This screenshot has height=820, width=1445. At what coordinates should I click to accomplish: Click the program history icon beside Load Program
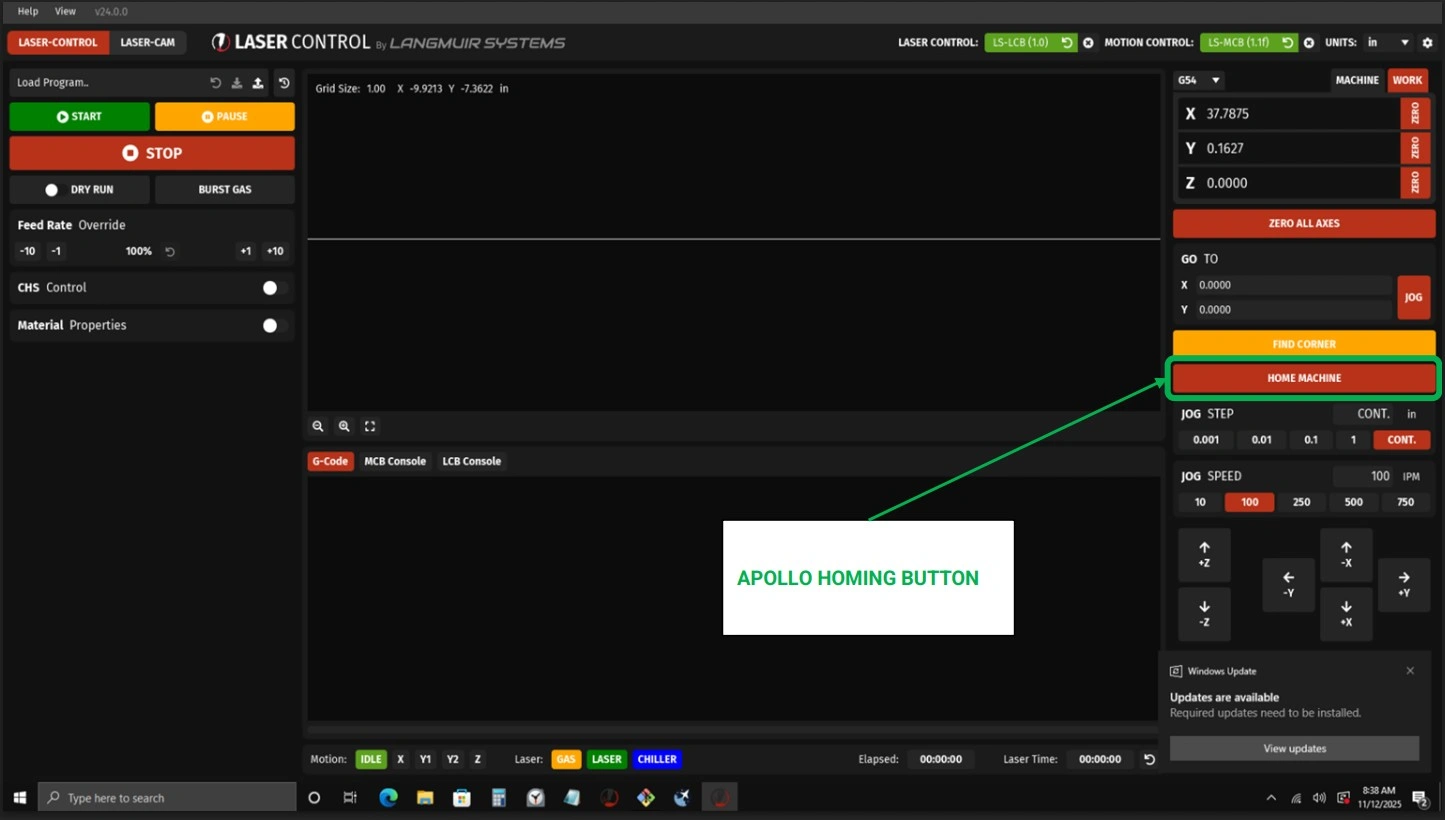pyautogui.click(x=284, y=83)
